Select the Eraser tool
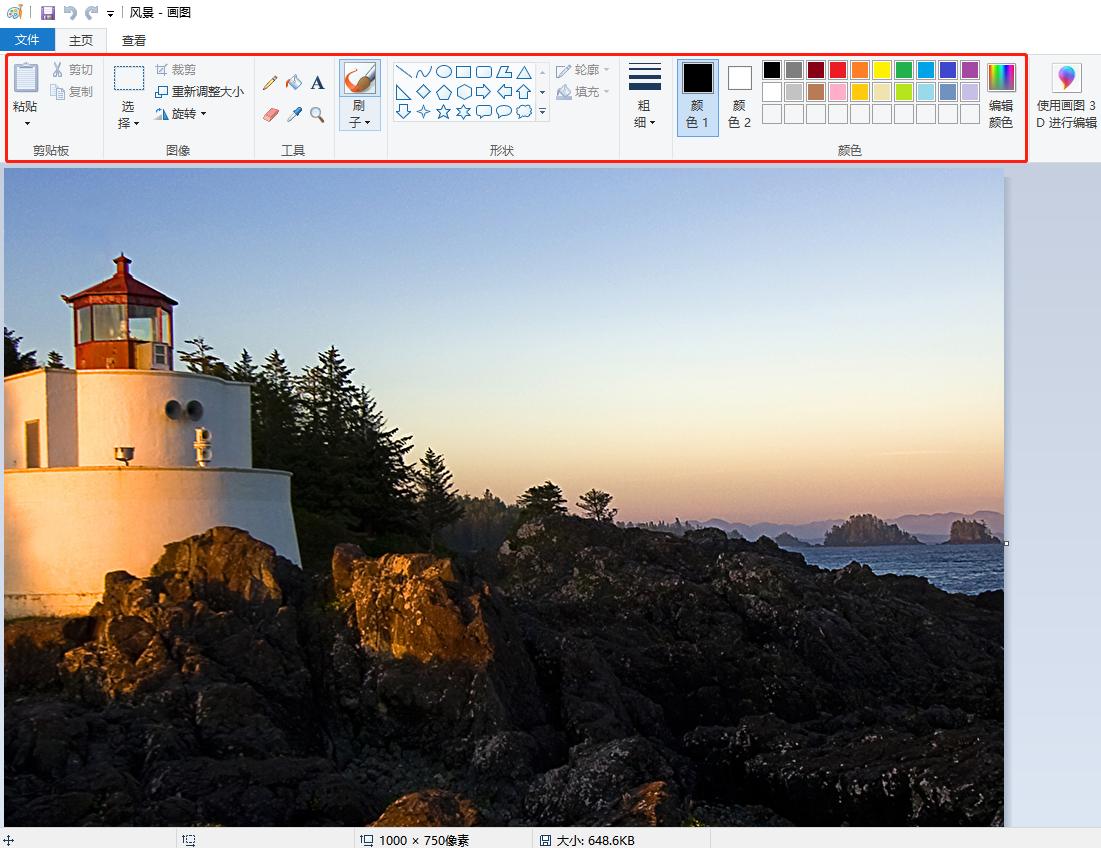 (x=270, y=115)
